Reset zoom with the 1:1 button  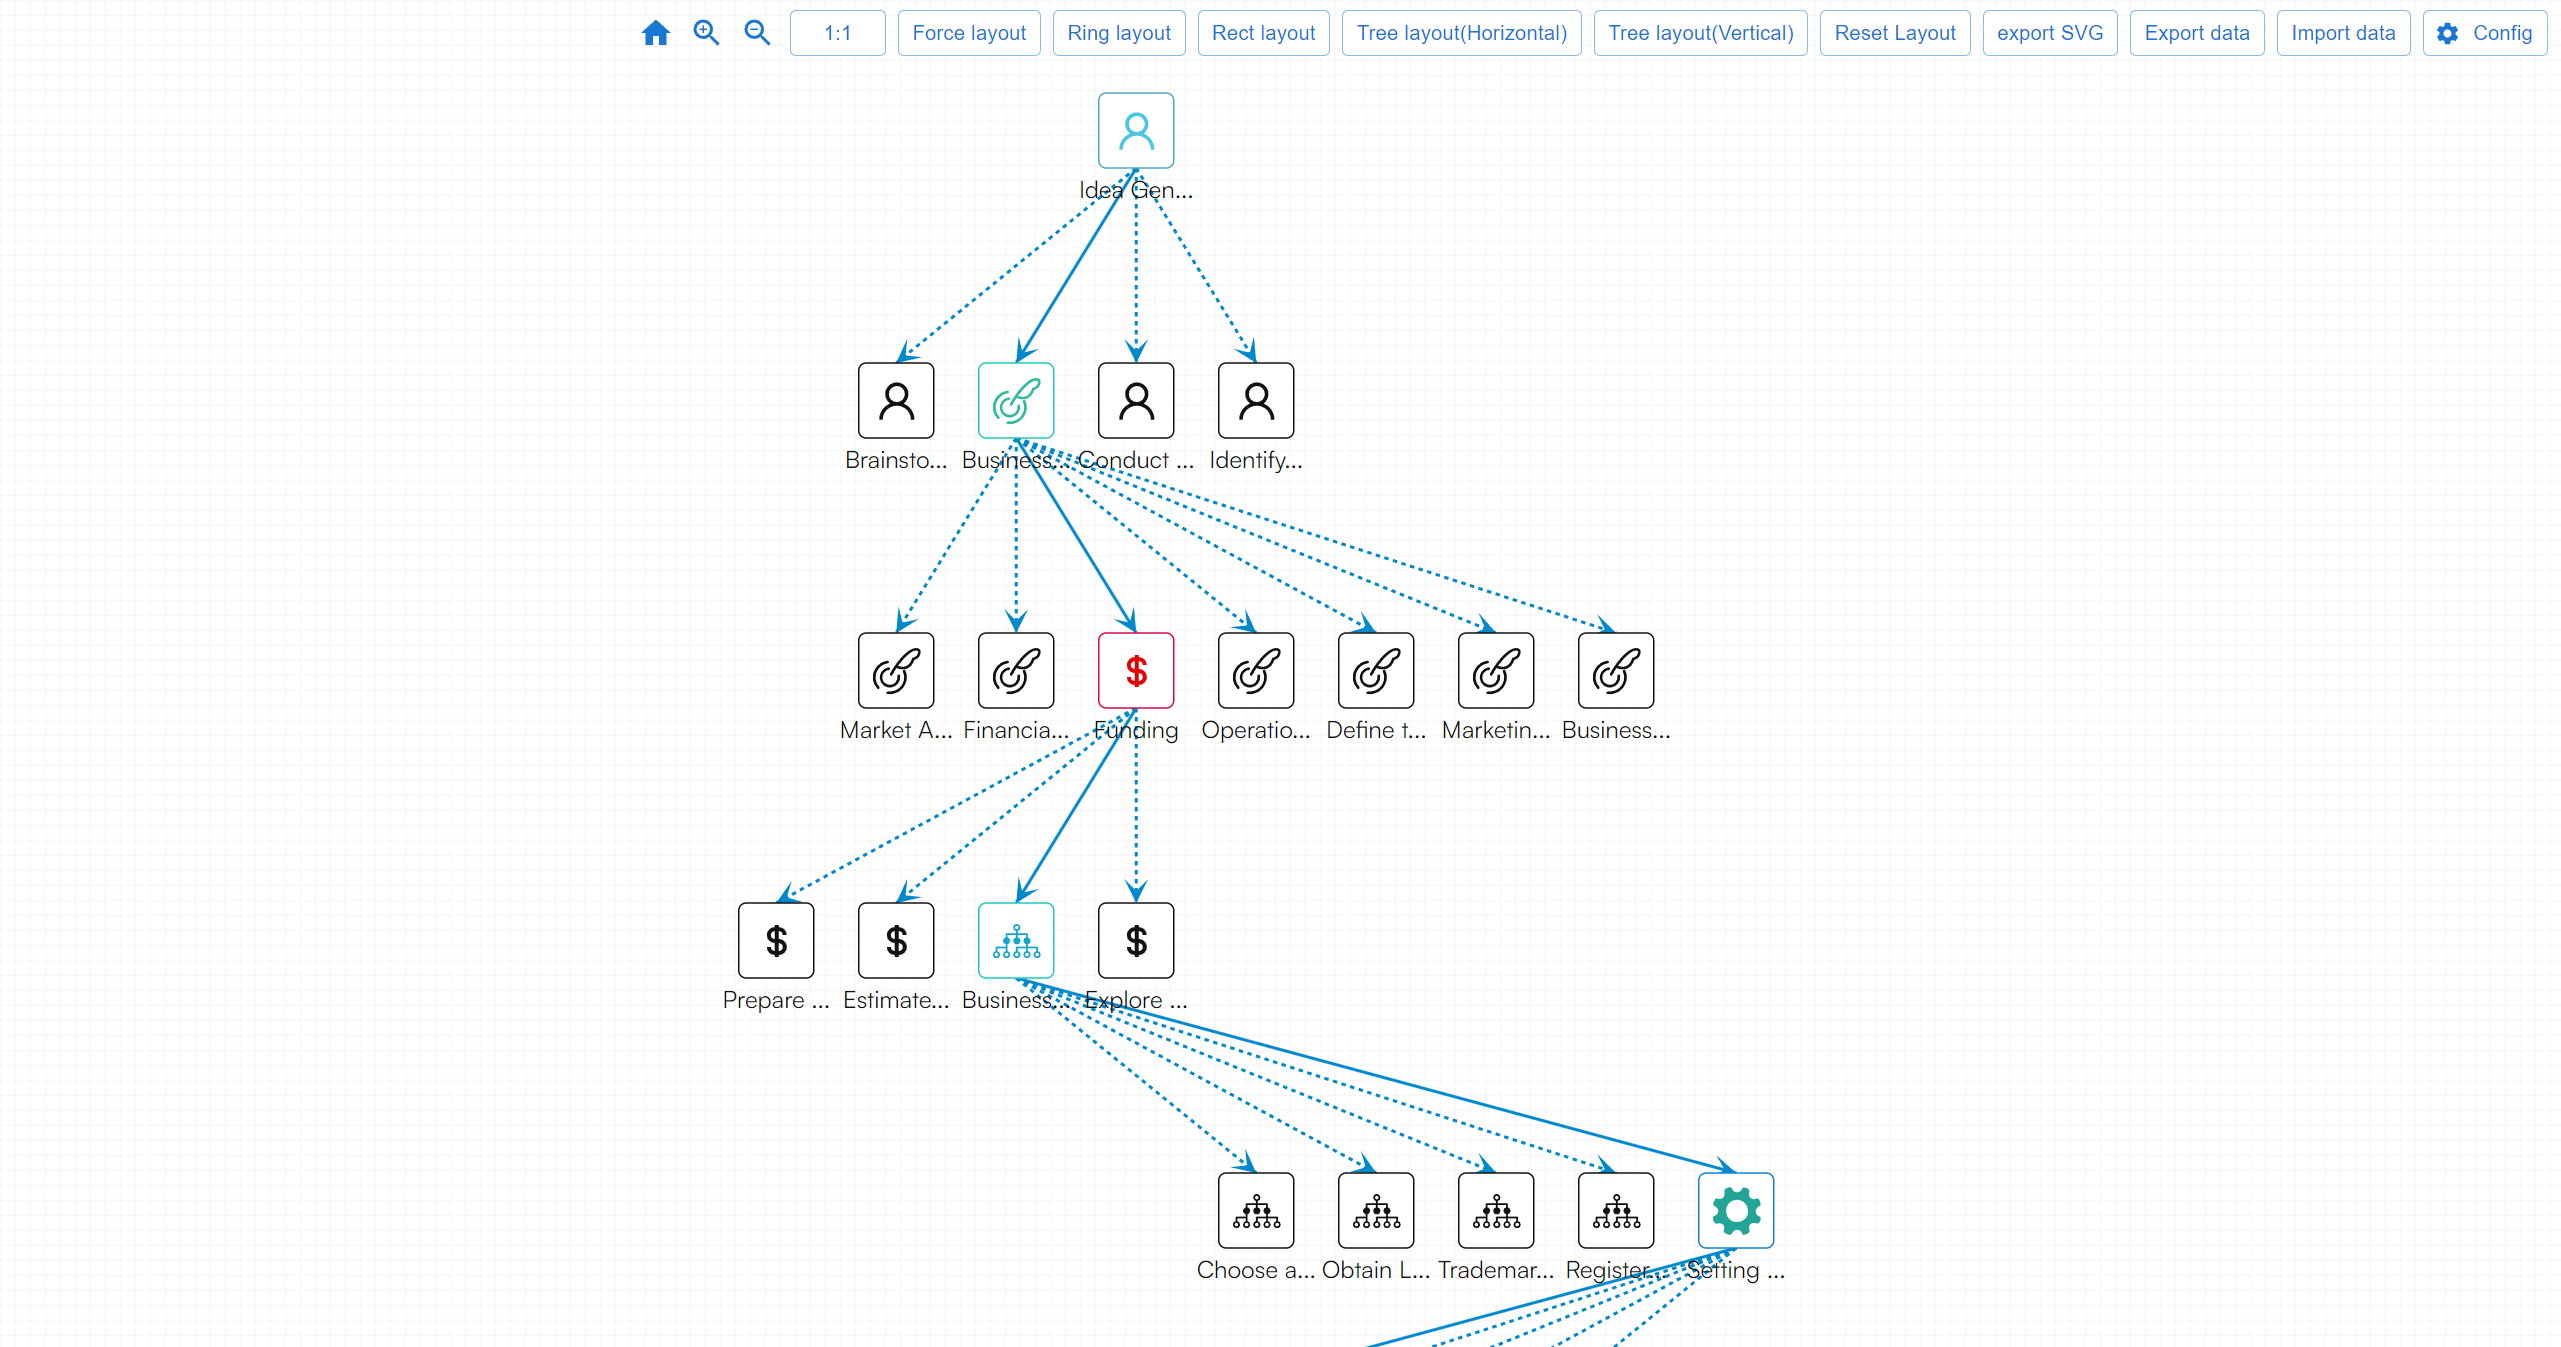[837, 33]
